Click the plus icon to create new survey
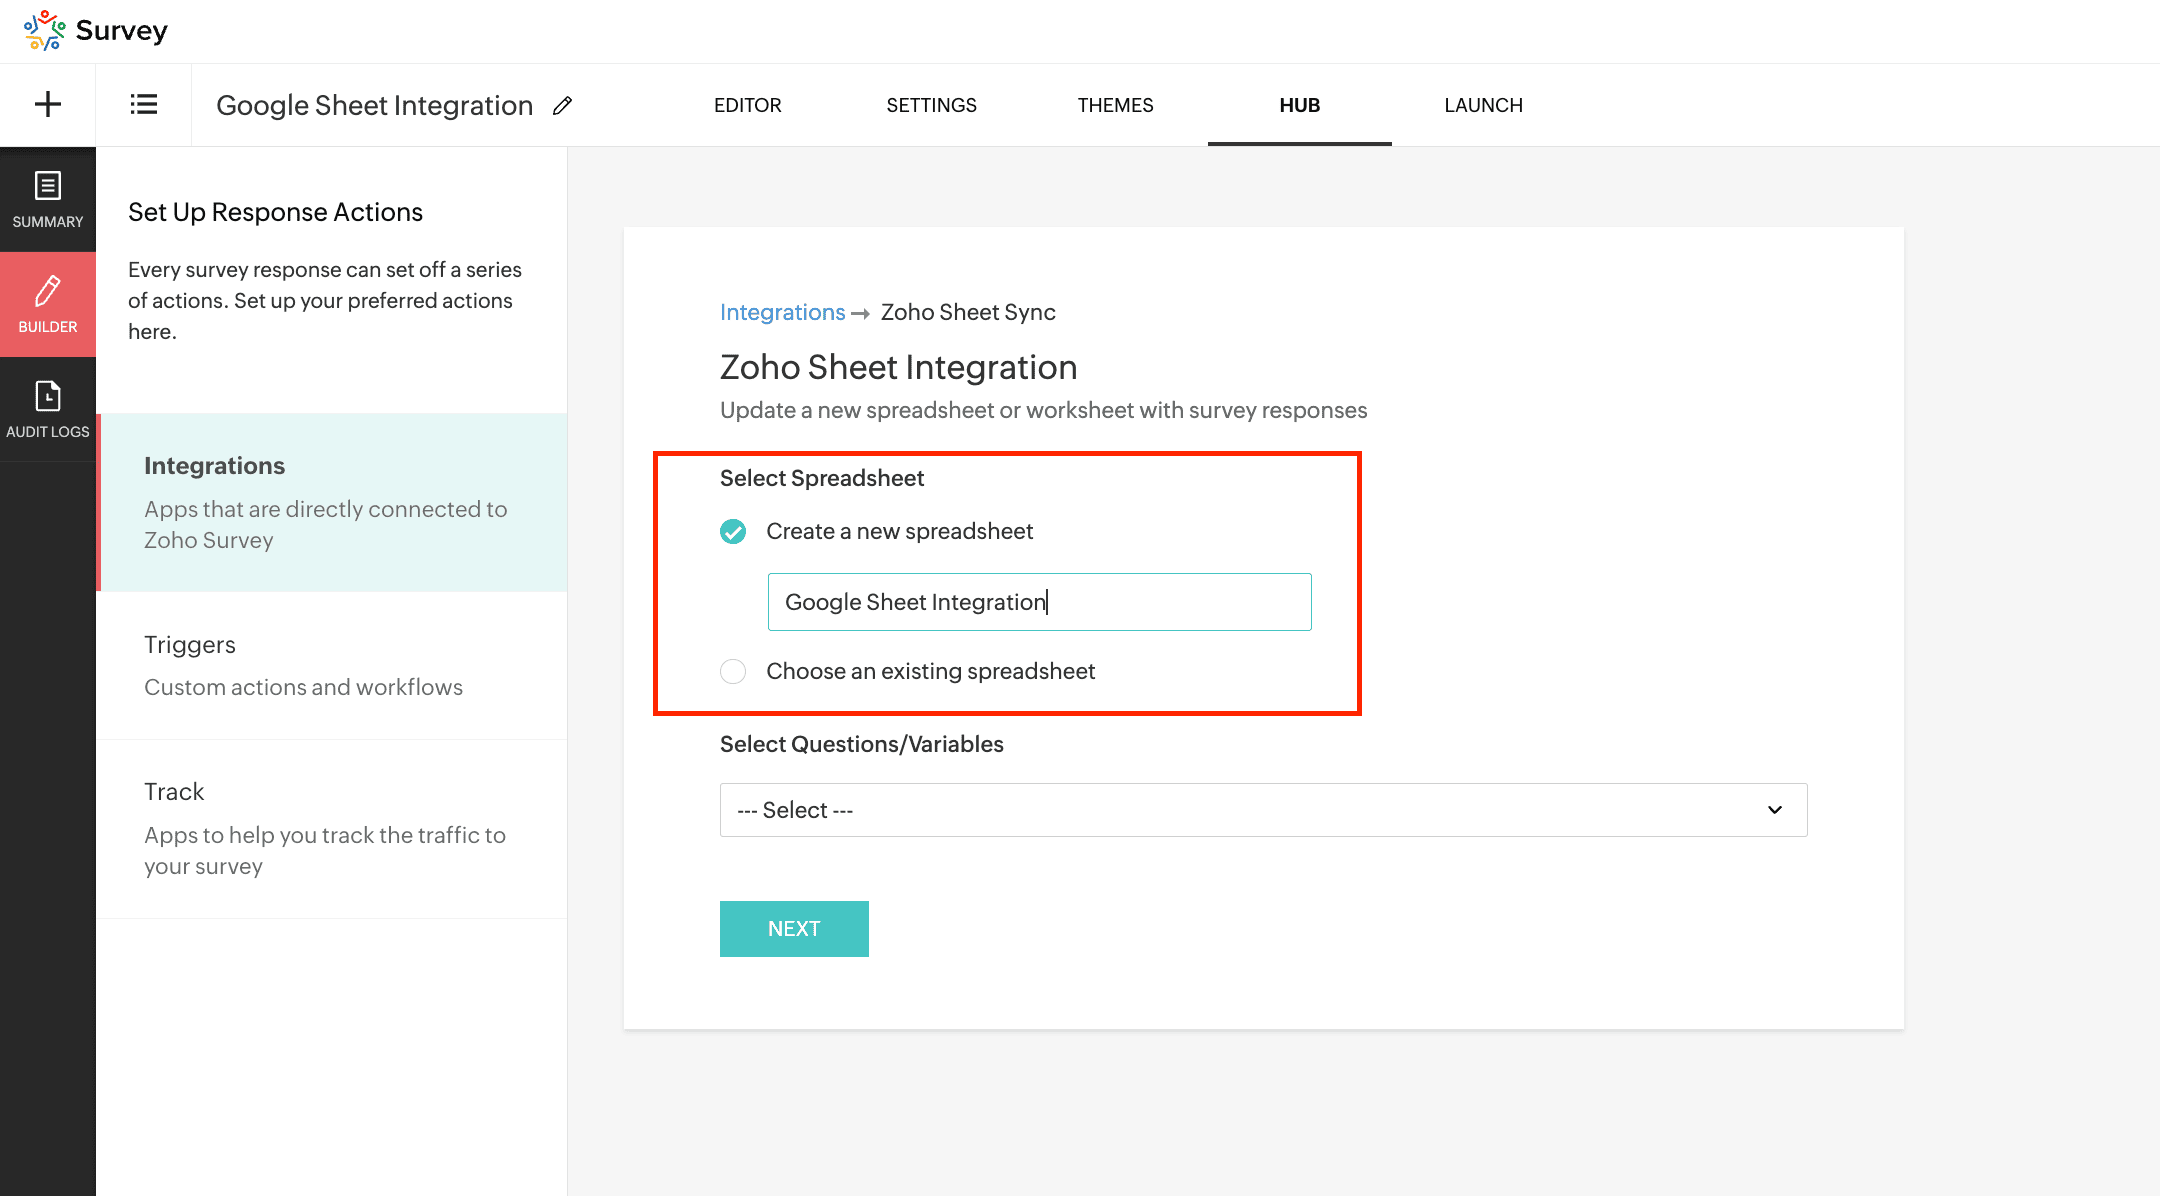Viewport: 2160px width, 1196px height. click(x=47, y=104)
